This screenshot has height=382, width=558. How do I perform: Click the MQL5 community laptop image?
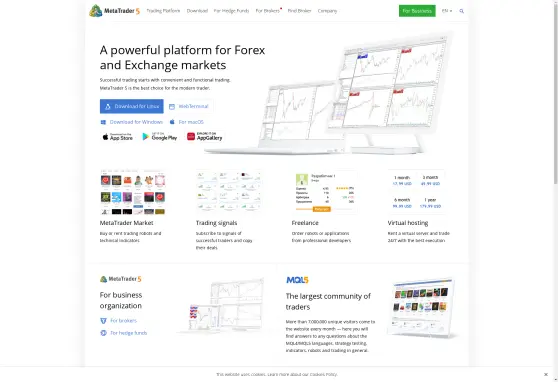click(422, 308)
